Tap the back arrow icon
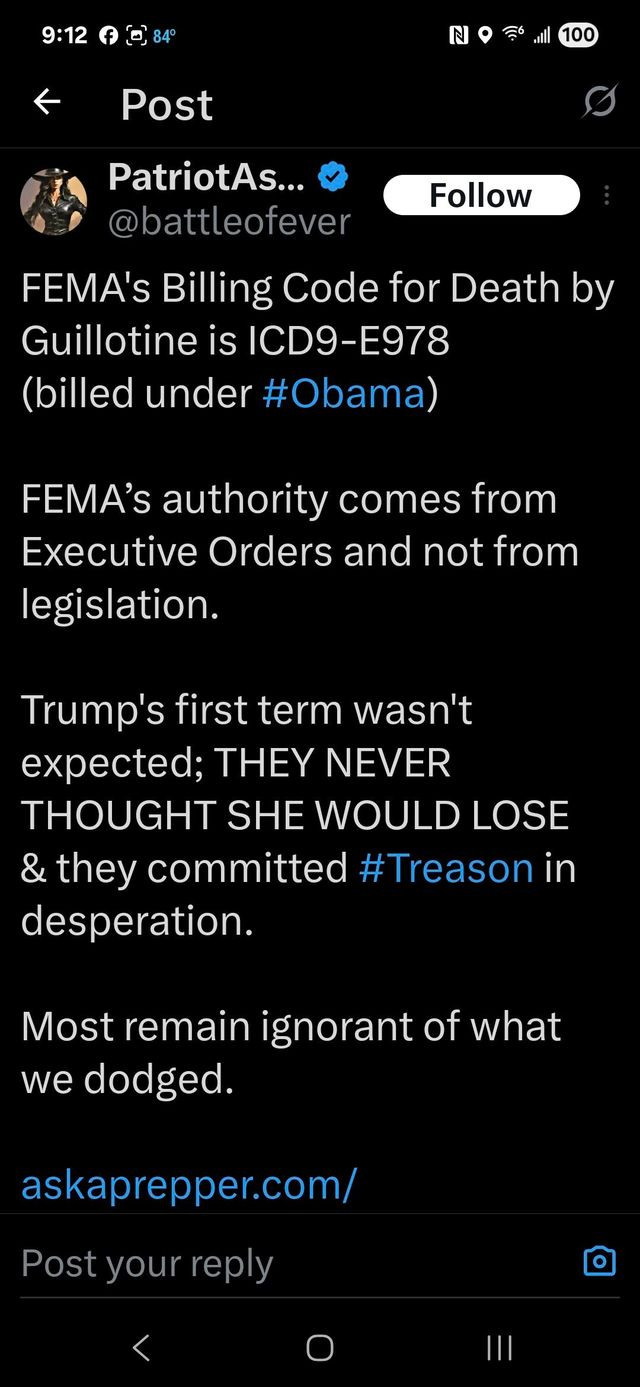Viewport: 640px width, 1387px height. [x=47, y=103]
